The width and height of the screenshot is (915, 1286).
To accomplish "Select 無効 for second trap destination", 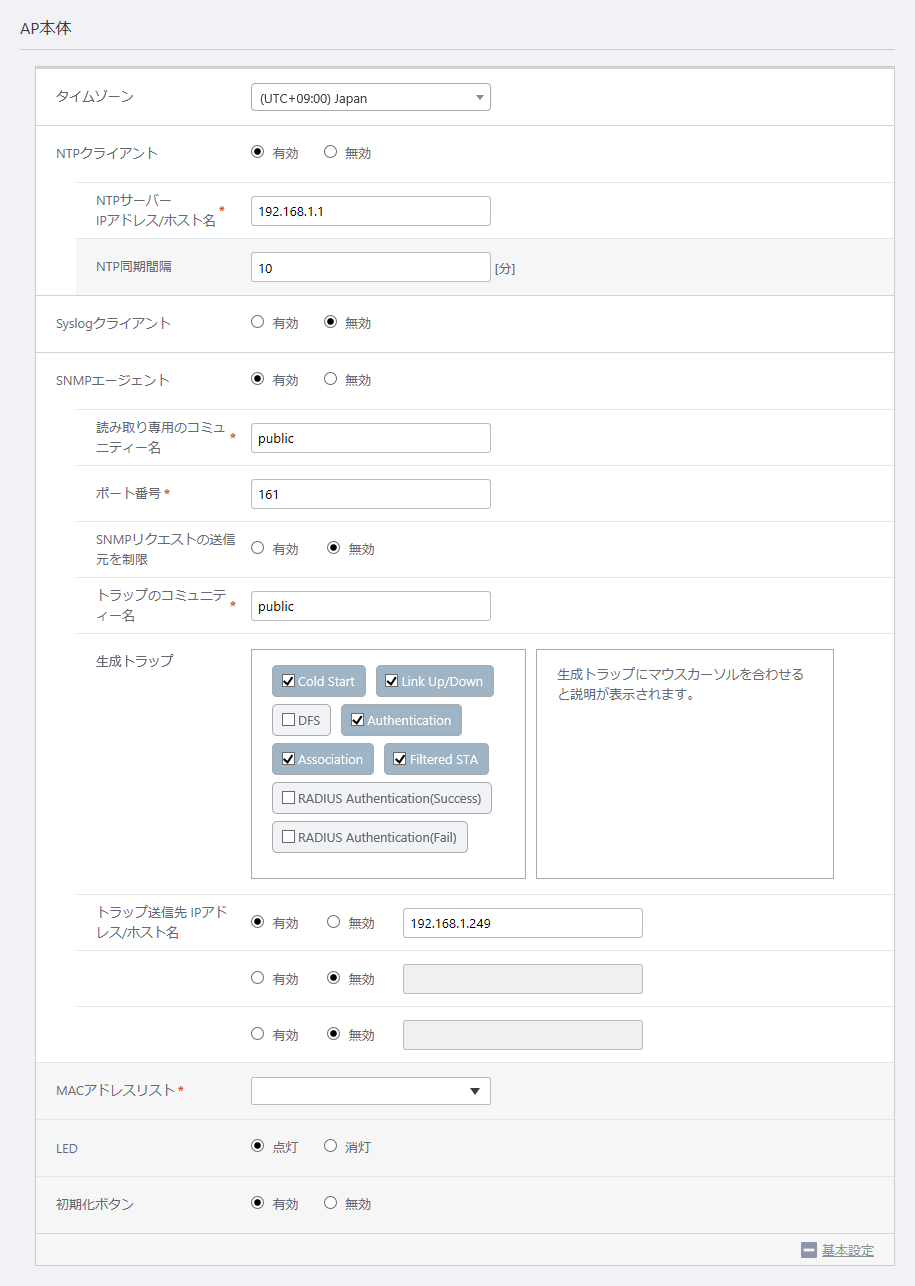I will 334,978.
